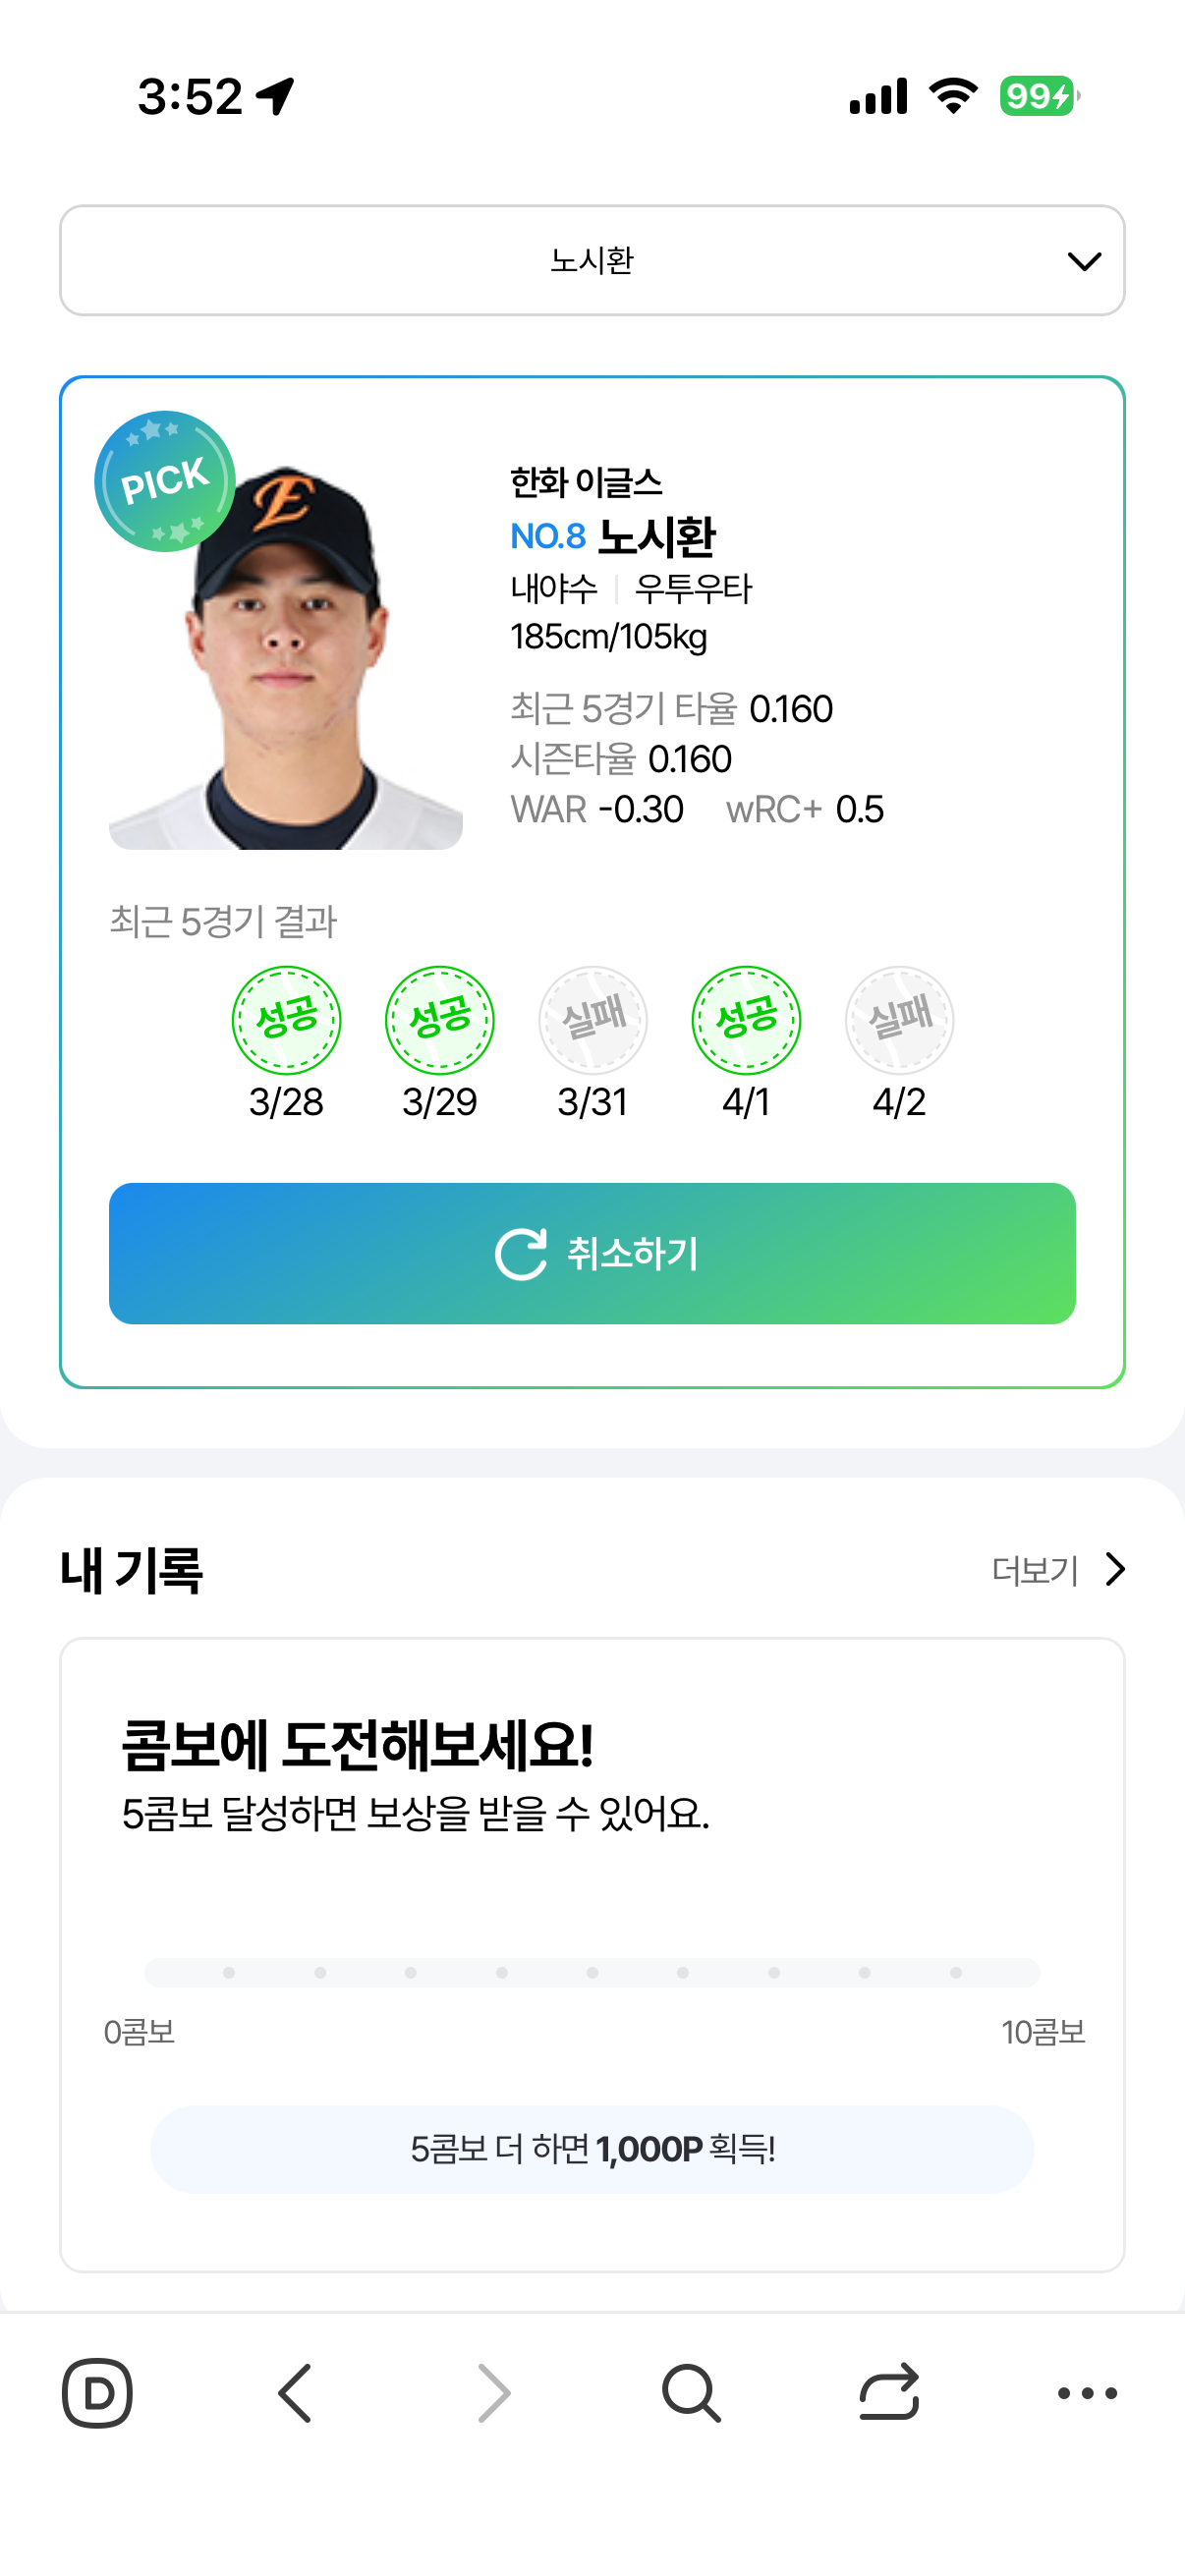The image size is (1185, 2576).
Task: Expand player list via dropdown chevron
Action: click(x=1084, y=261)
